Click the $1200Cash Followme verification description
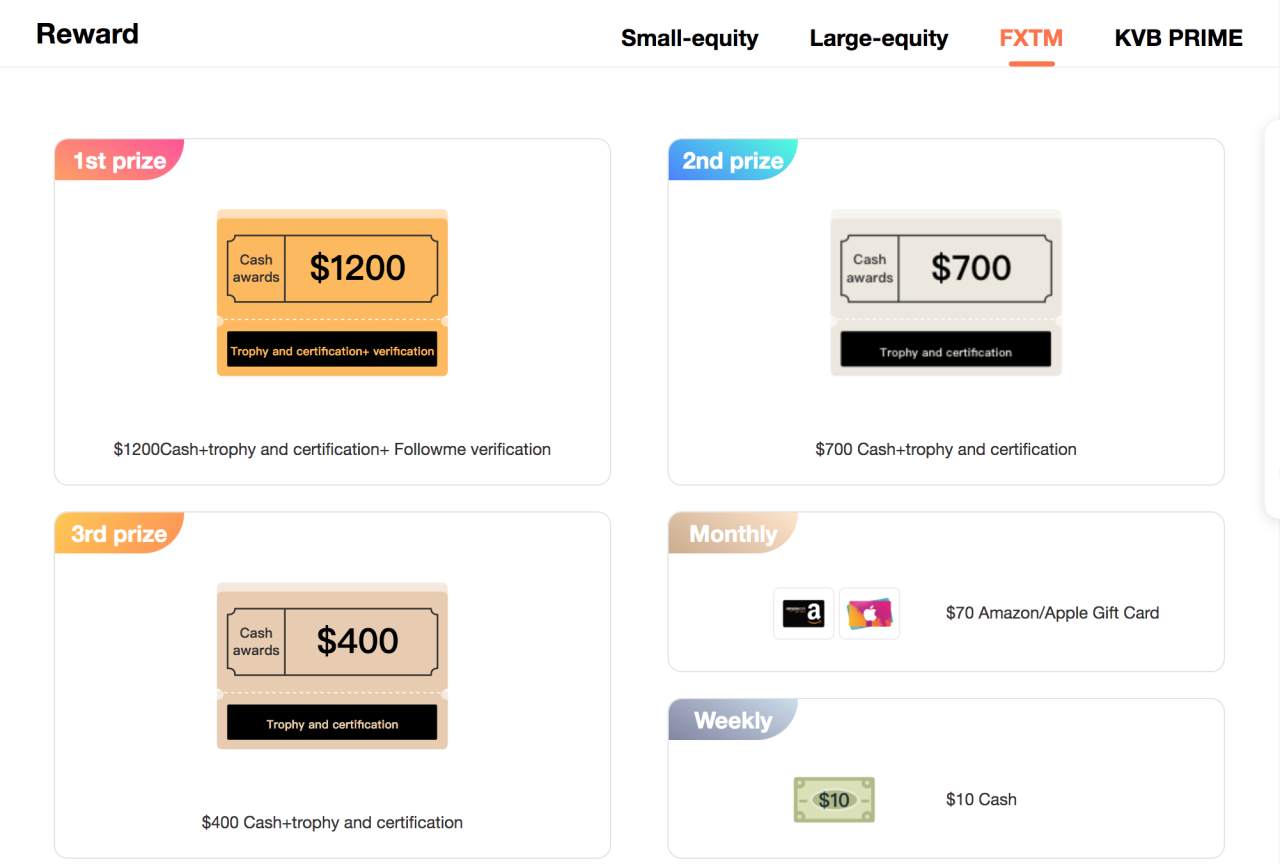 [332, 449]
